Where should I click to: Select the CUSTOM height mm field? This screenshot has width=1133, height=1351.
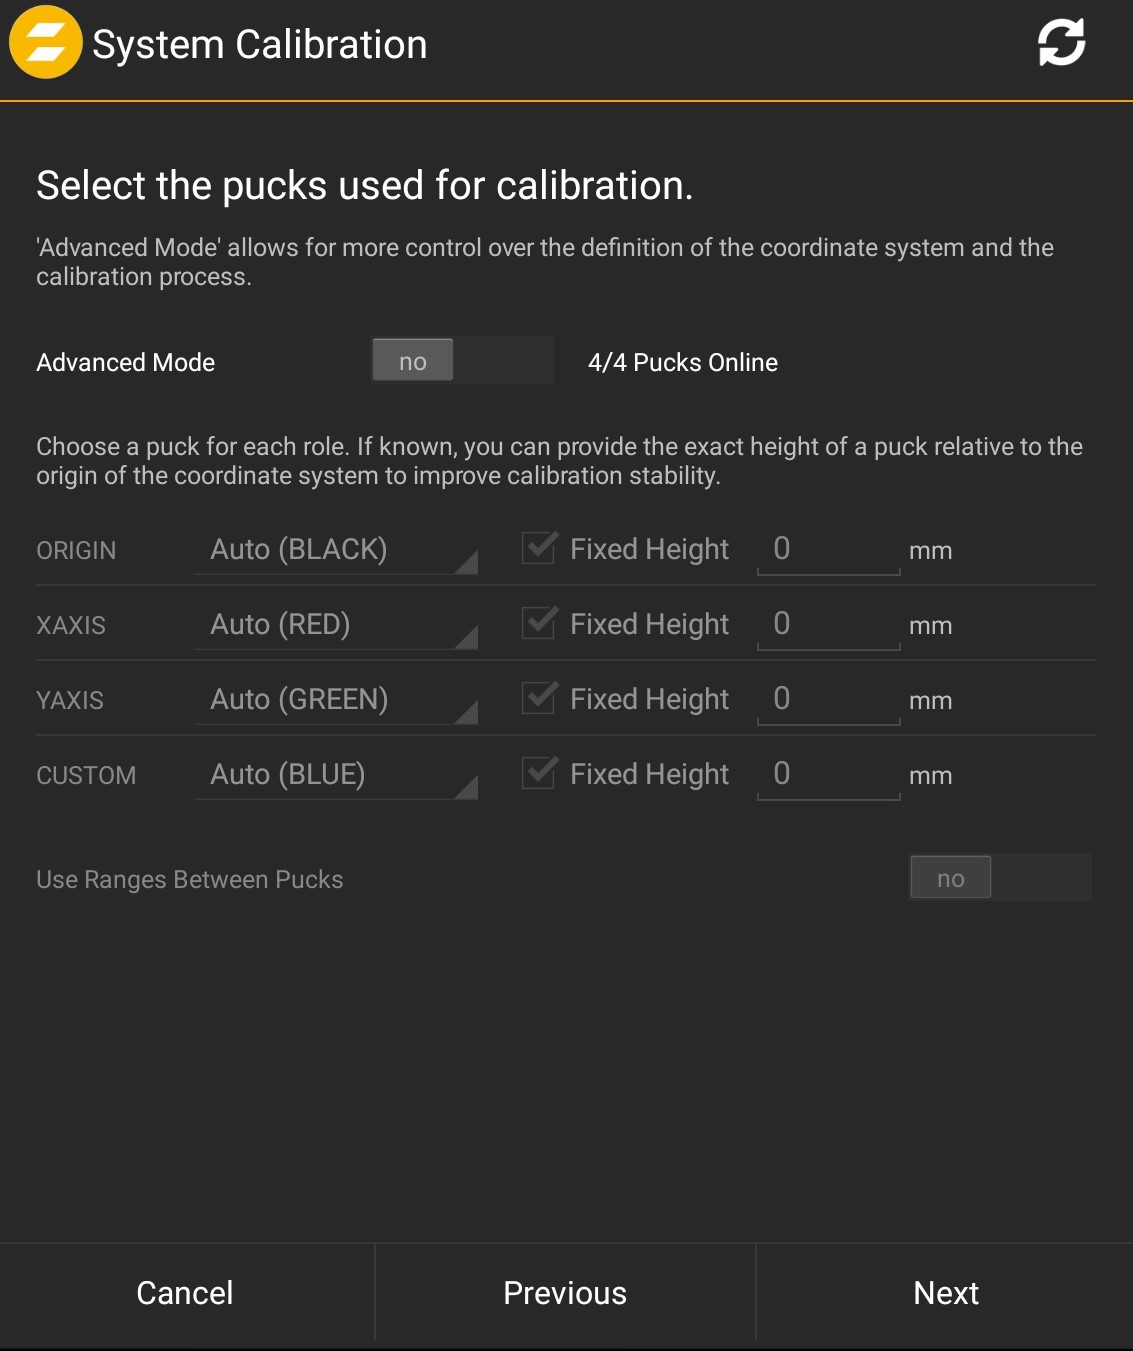pyautogui.click(x=828, y=774)
